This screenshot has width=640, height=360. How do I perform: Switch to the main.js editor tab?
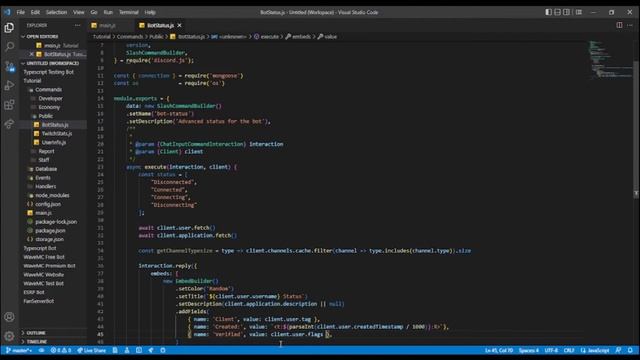click(x=108, y=25)
